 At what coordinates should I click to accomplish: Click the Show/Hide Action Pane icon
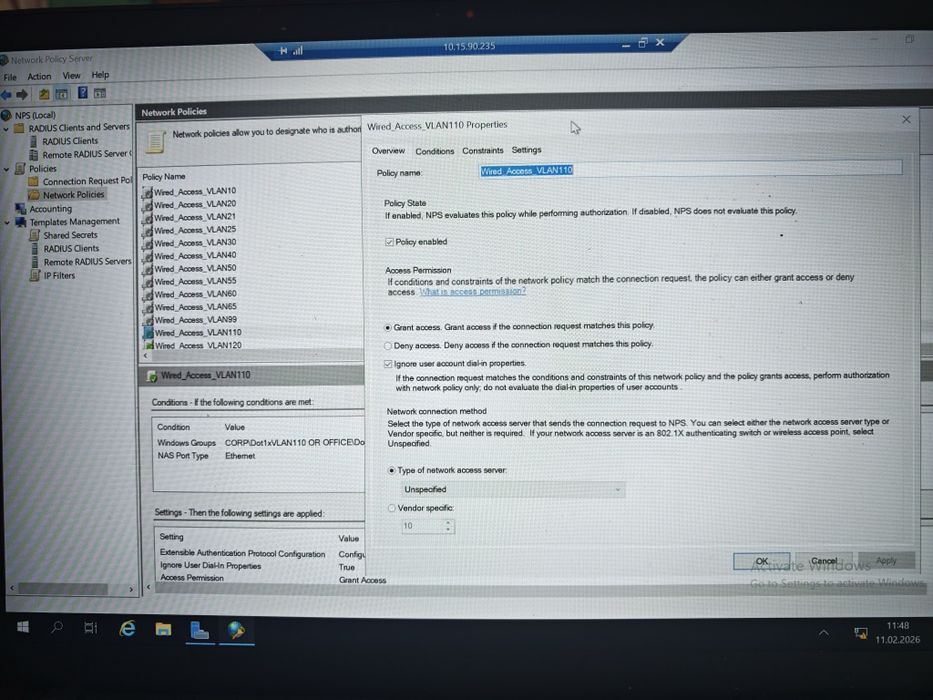point(100,93)
